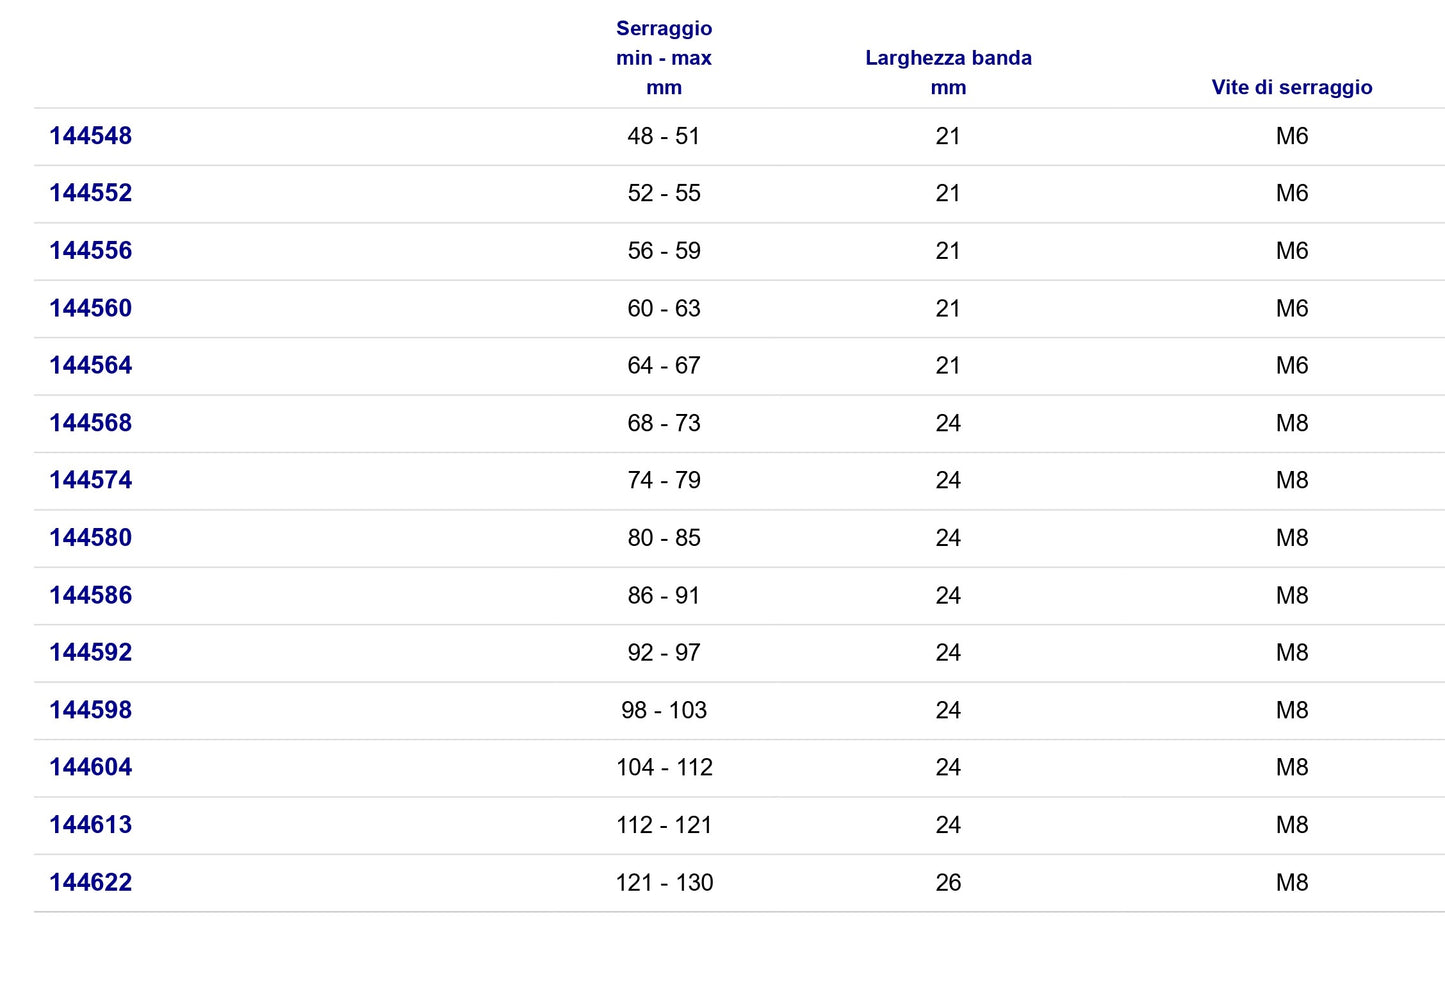The width and height of the screenshot is (1445, 1008).
Task: Select the 121 - 130 clamping range cell
Action: coord(664,882)
